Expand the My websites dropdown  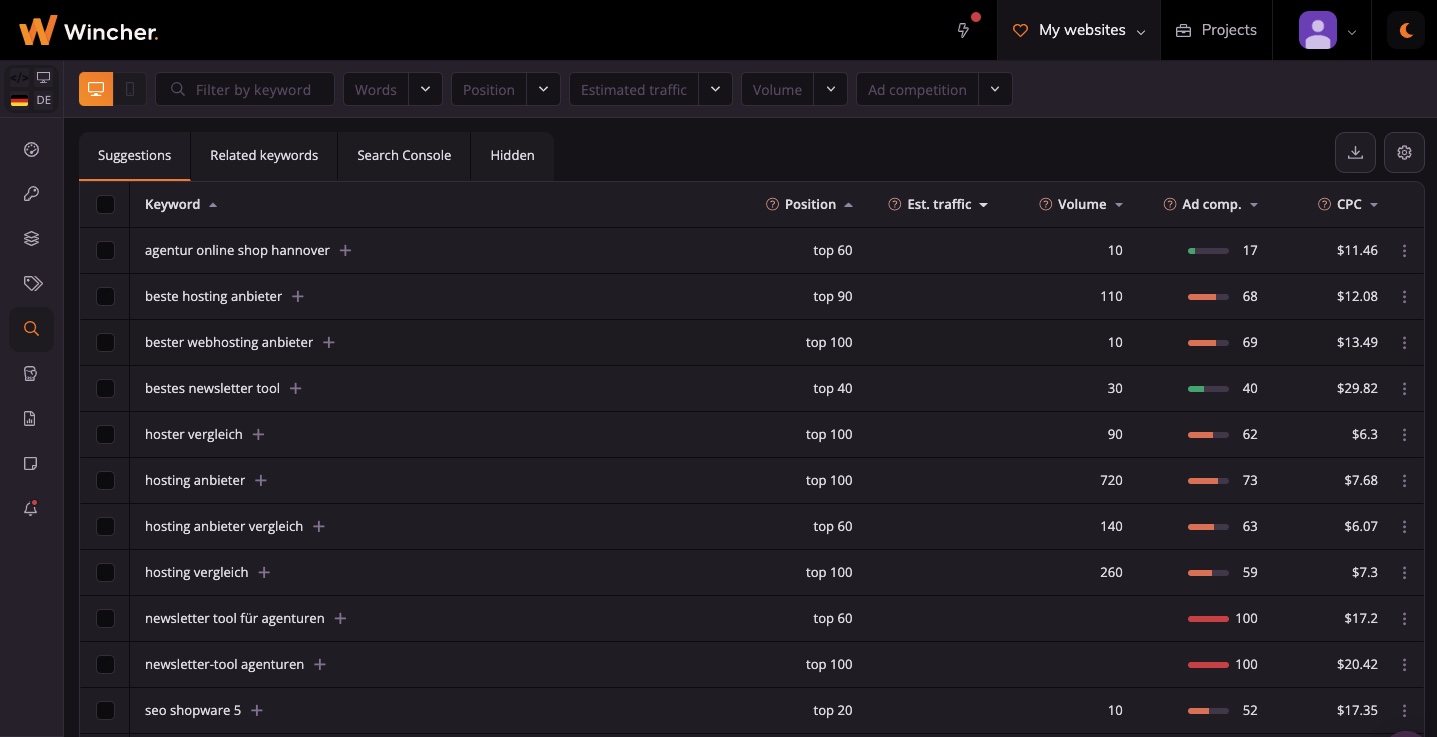tap(1081, 30)
